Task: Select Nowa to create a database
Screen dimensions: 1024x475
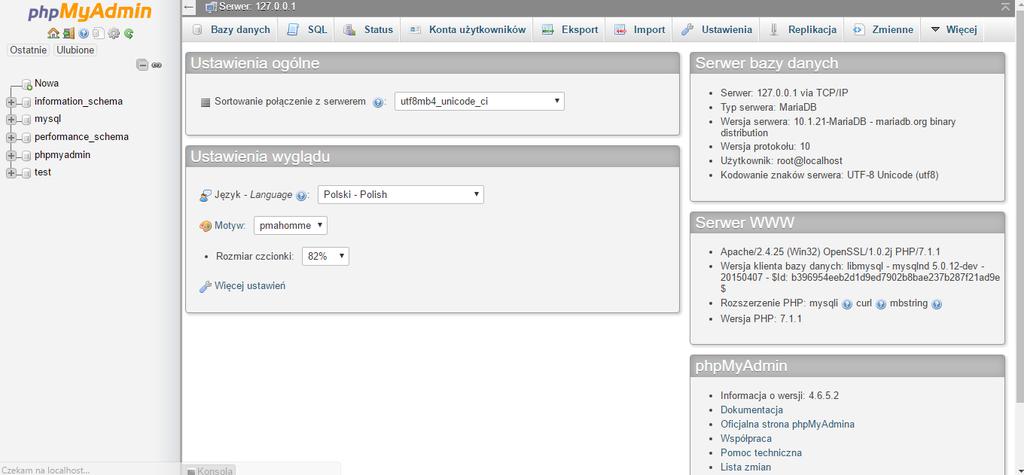Action: (46, 84)
